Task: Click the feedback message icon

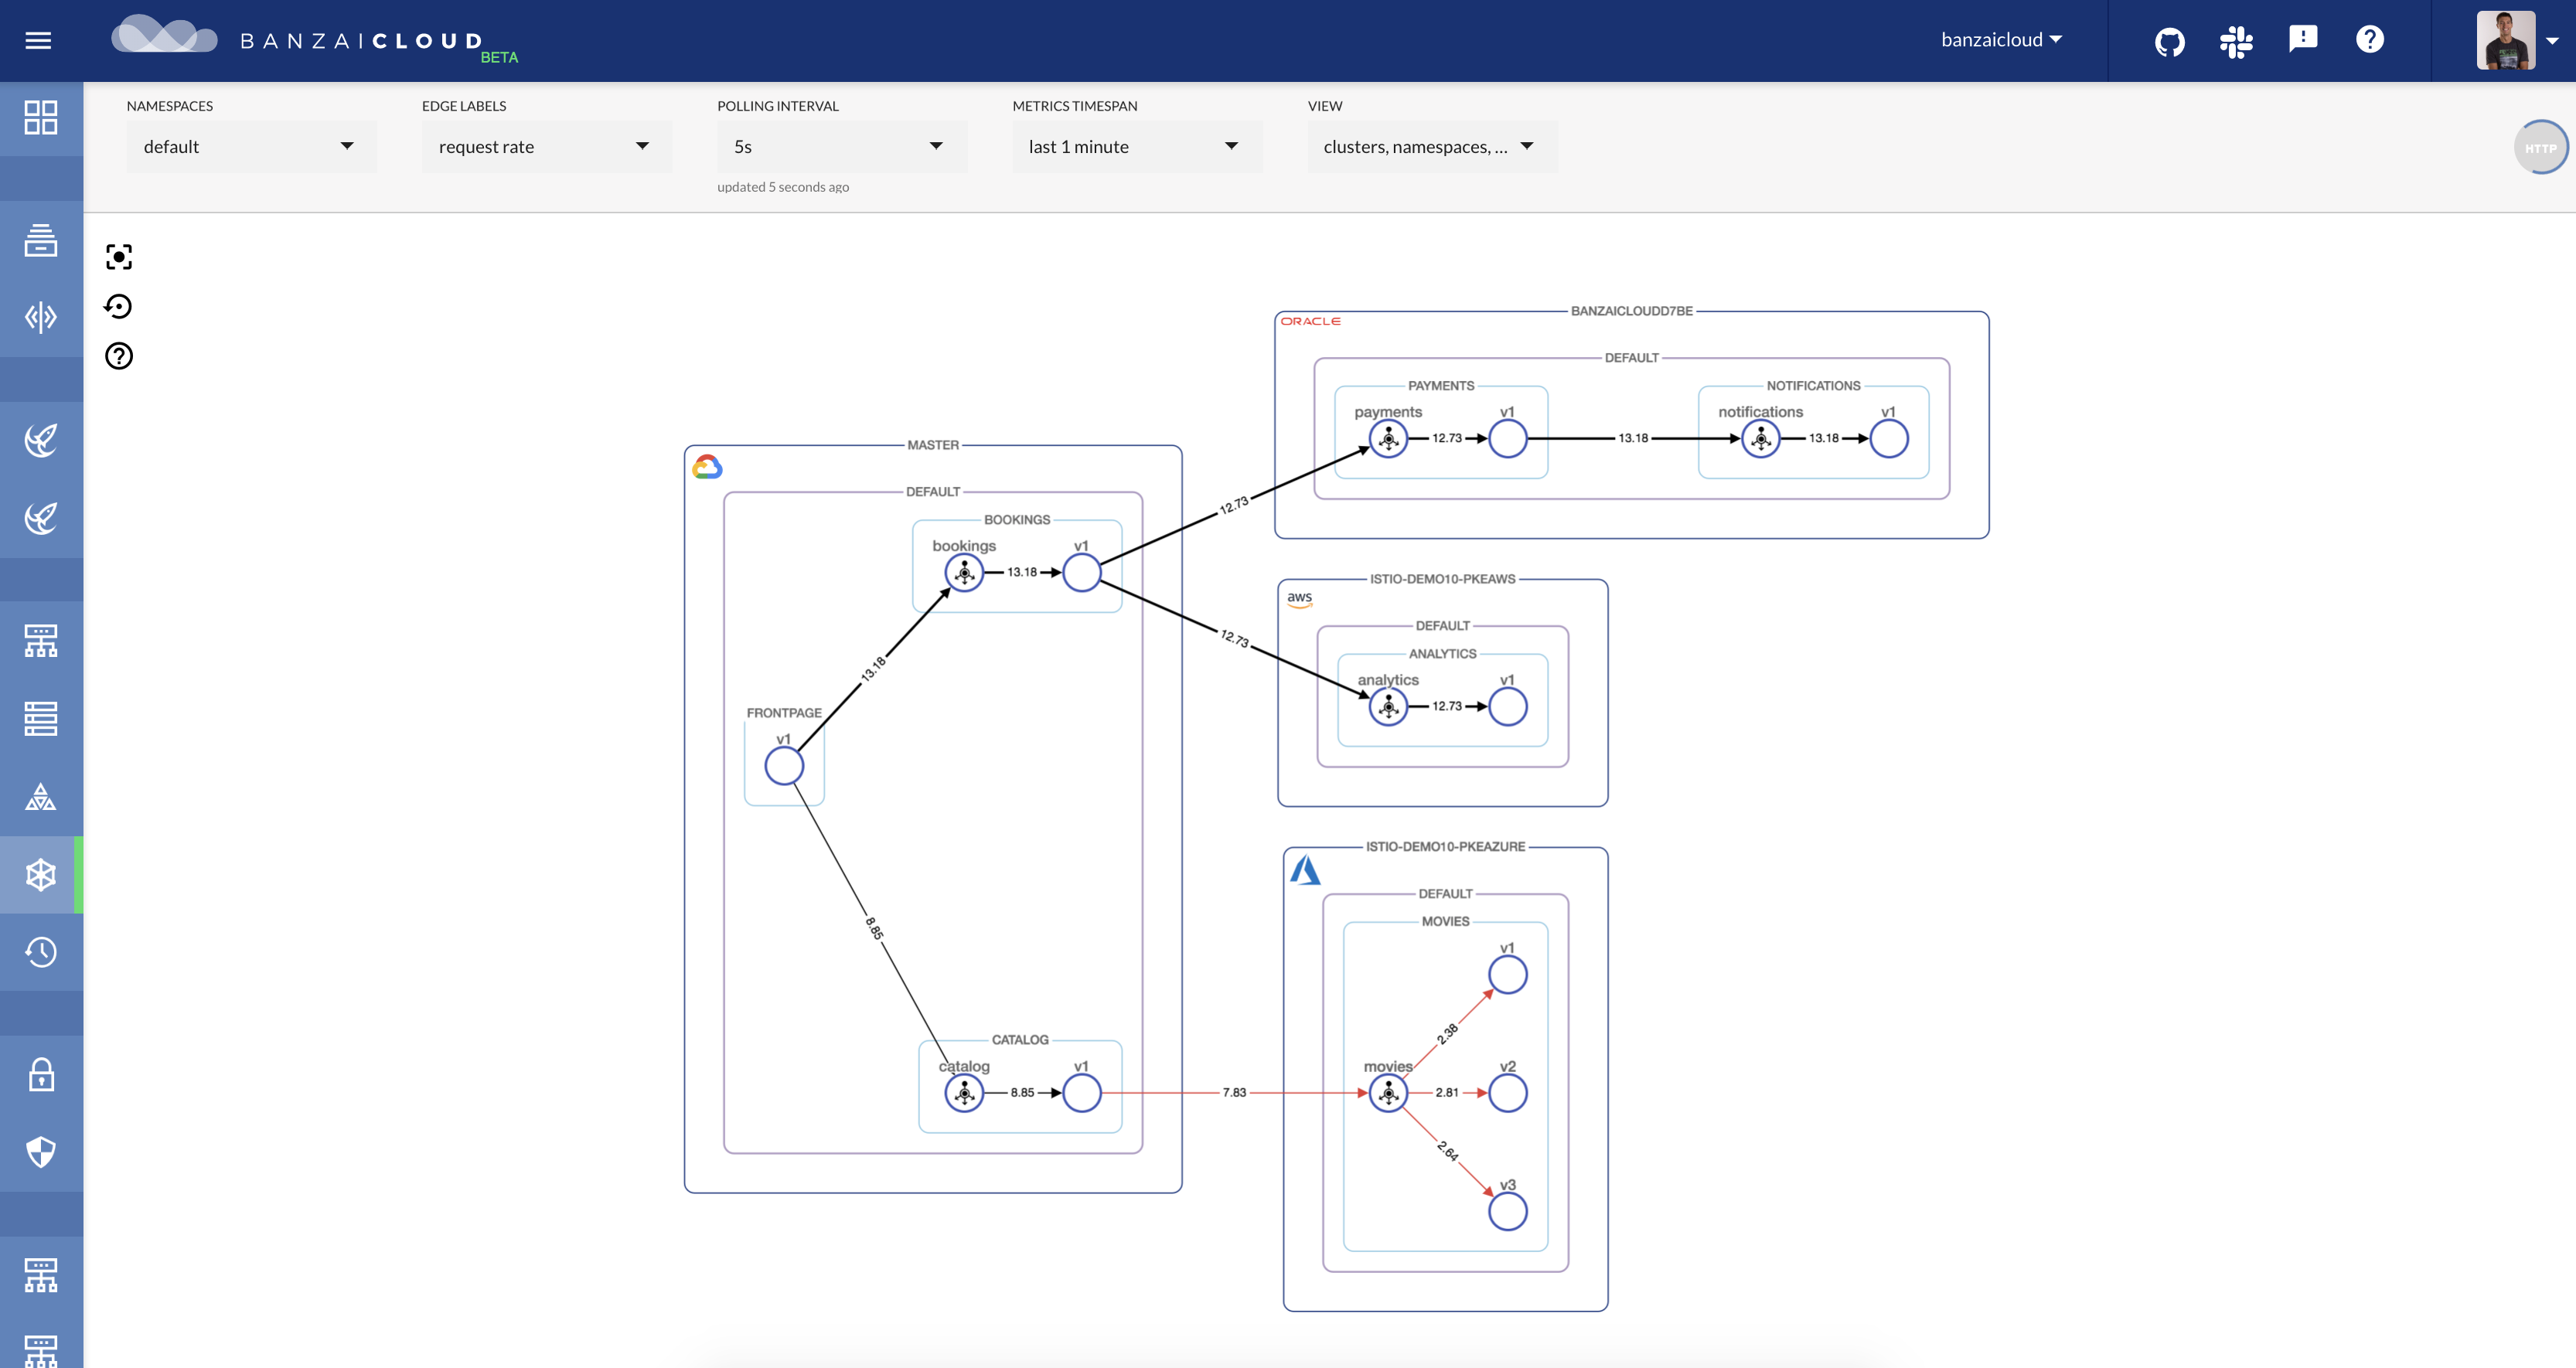Action: [x=2303, y=39]
